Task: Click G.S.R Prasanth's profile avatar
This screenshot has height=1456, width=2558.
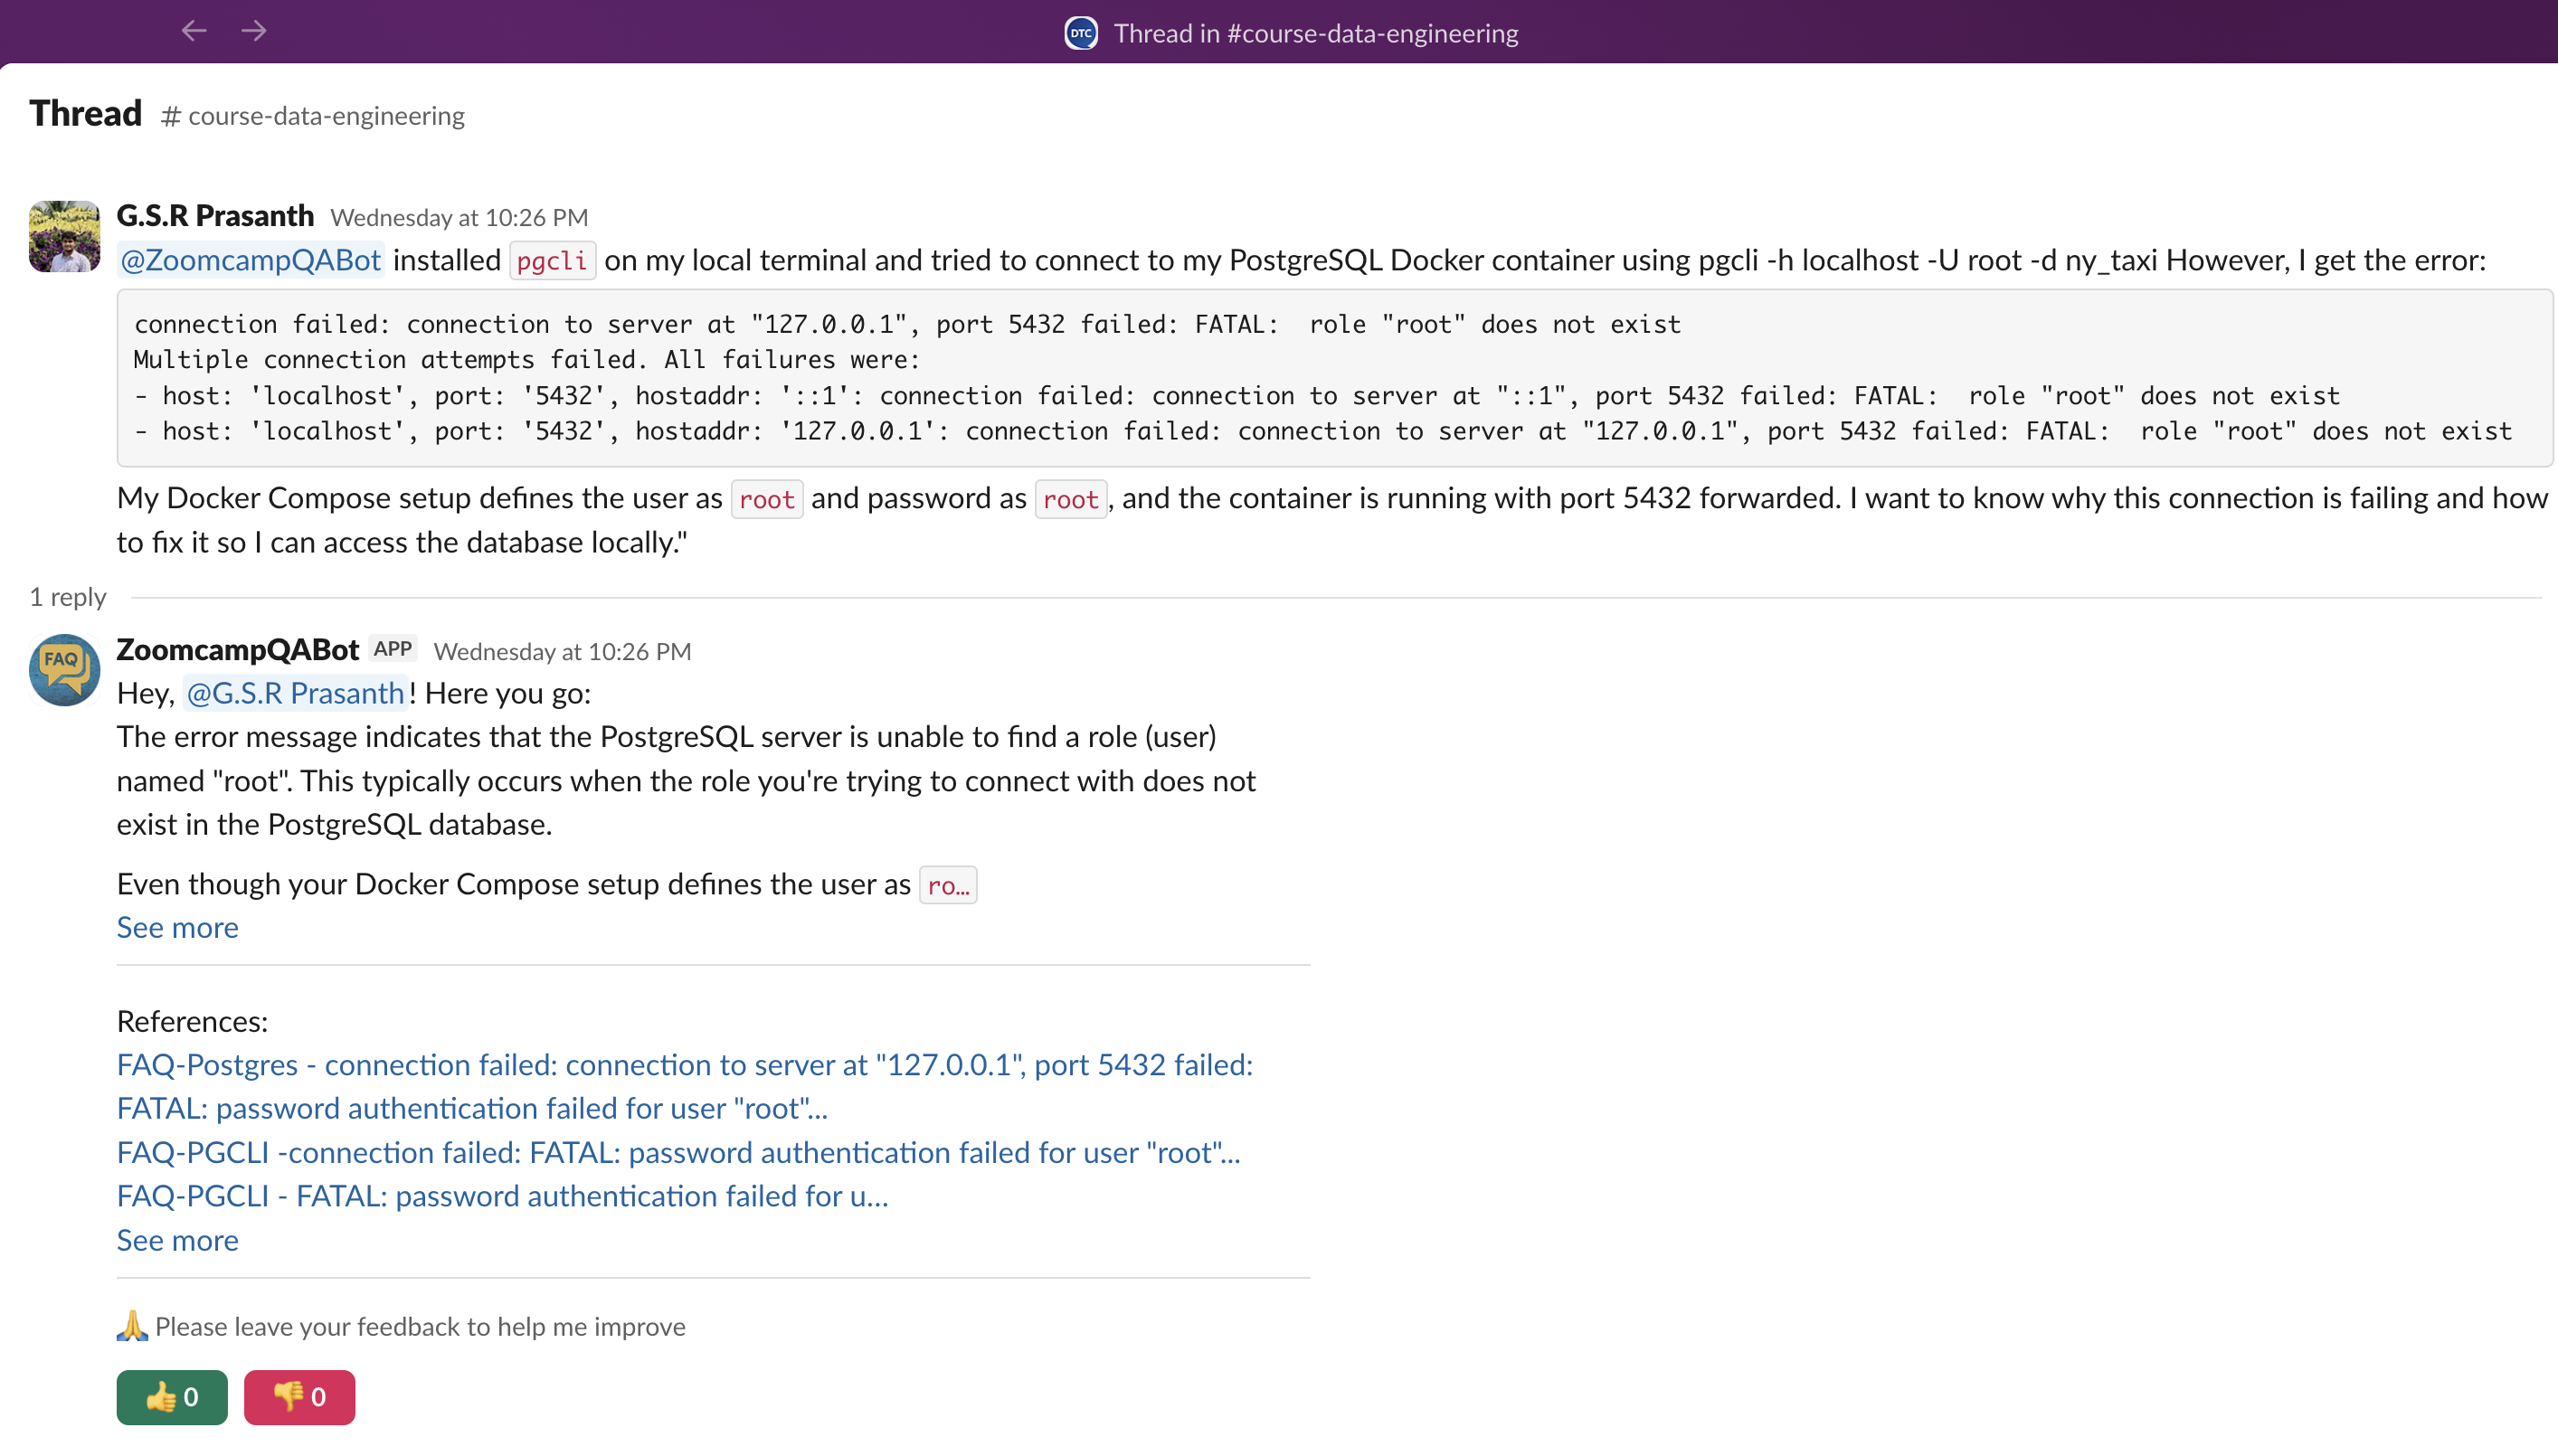Action: (x=63, y=236)
